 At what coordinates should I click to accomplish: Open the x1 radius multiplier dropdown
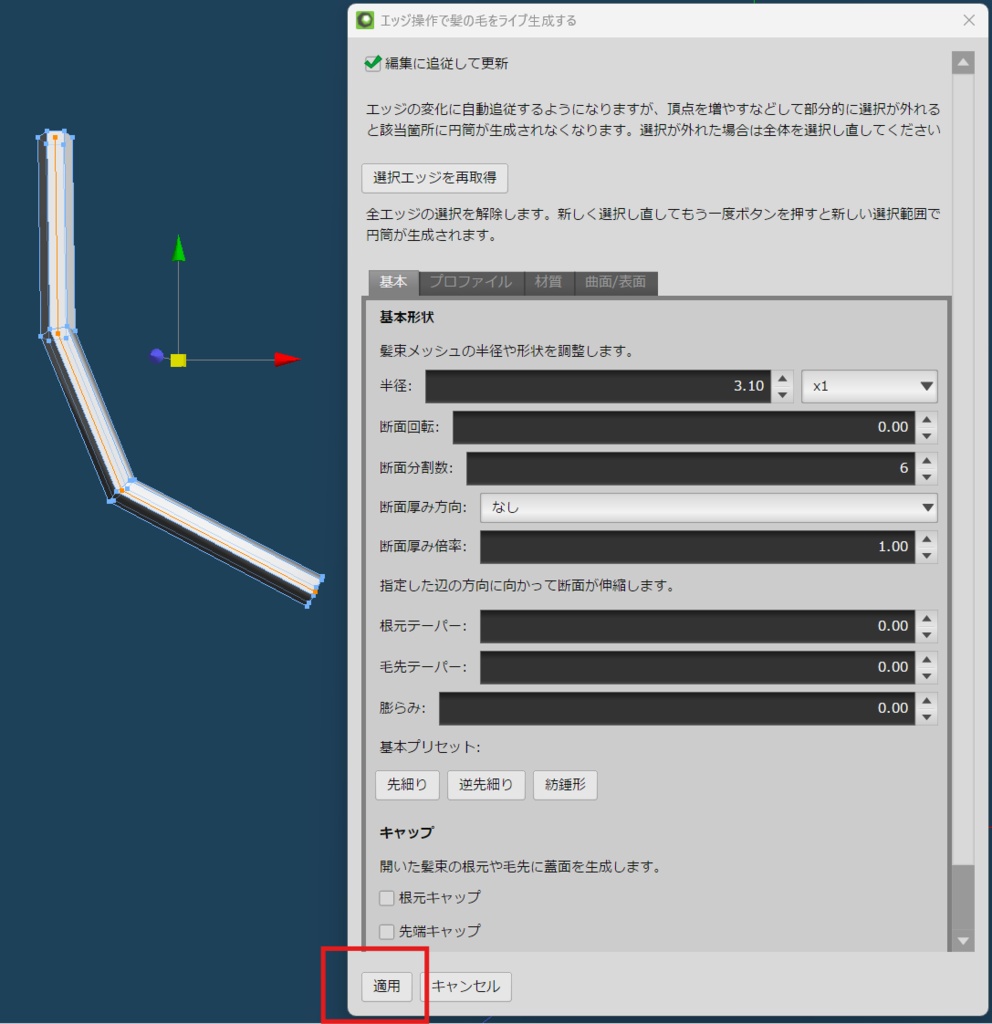click(x=869, y=386)
